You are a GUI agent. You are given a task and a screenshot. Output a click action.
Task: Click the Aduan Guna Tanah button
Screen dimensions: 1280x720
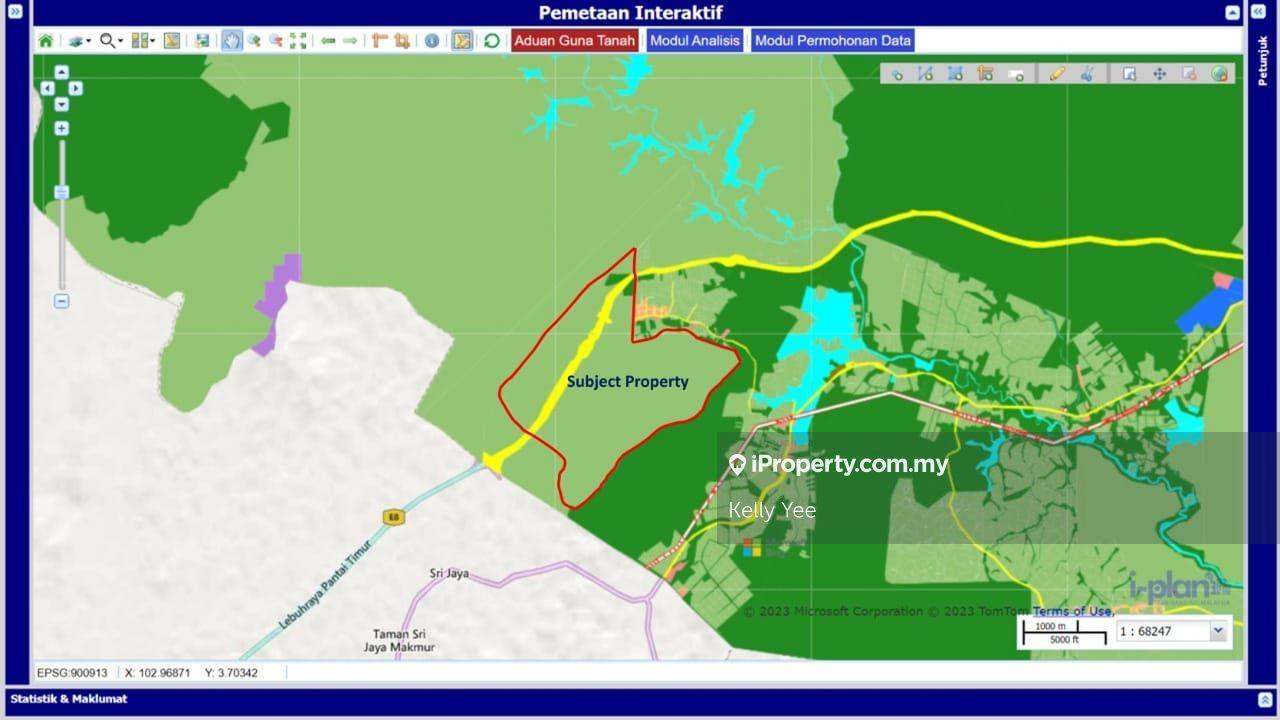575,41
